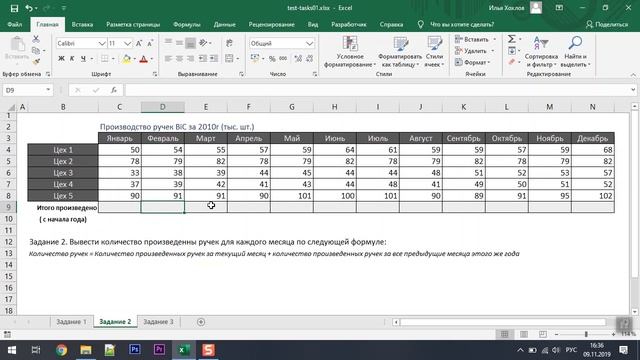Undo the last action
This screenshot has width=640, height=360.
click(x=29, y=8)
